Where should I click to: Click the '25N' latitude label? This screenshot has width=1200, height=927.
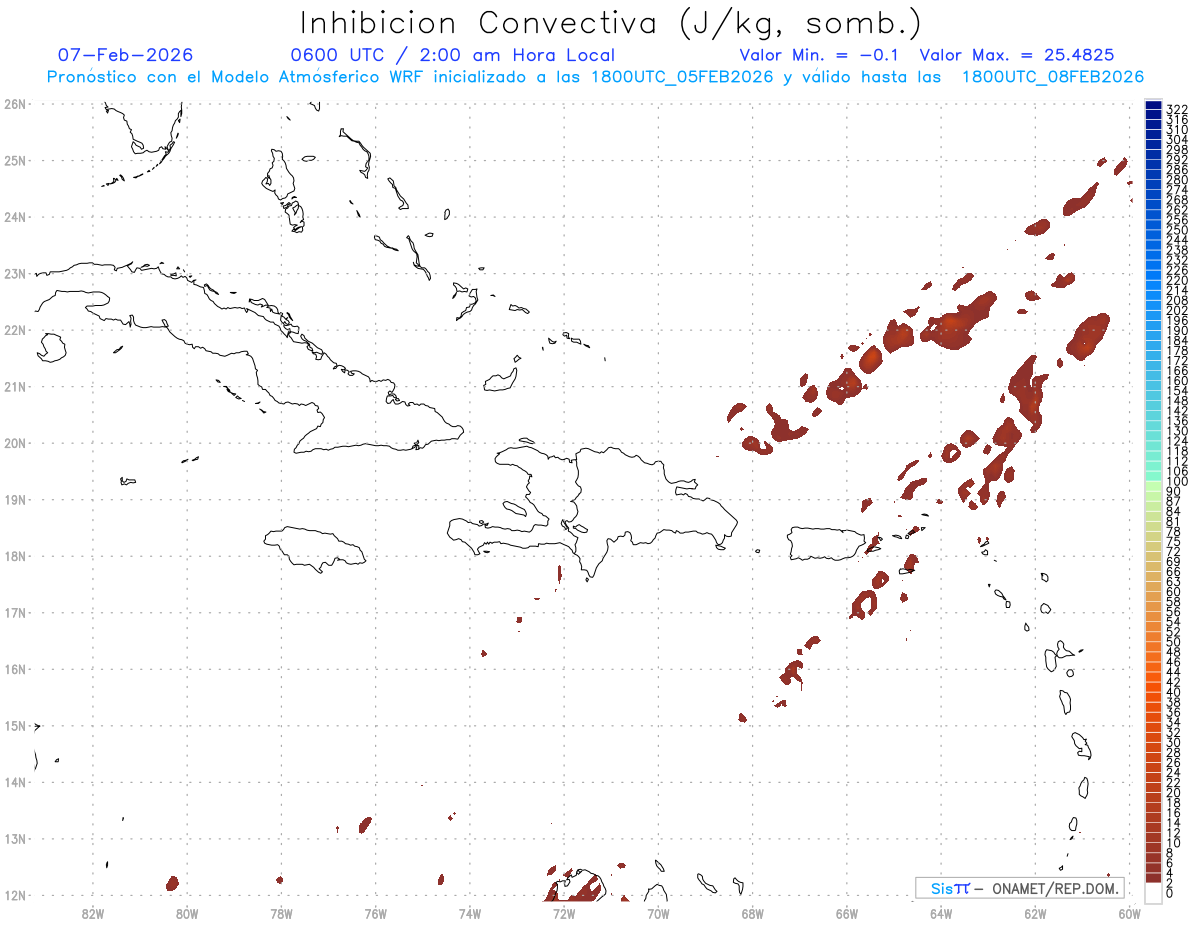point(15,160)
